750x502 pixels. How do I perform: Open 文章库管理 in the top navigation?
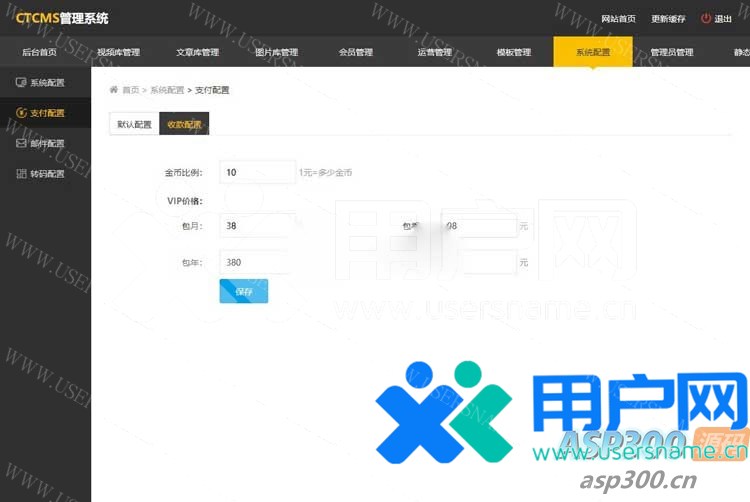click(x=198, y=52)
